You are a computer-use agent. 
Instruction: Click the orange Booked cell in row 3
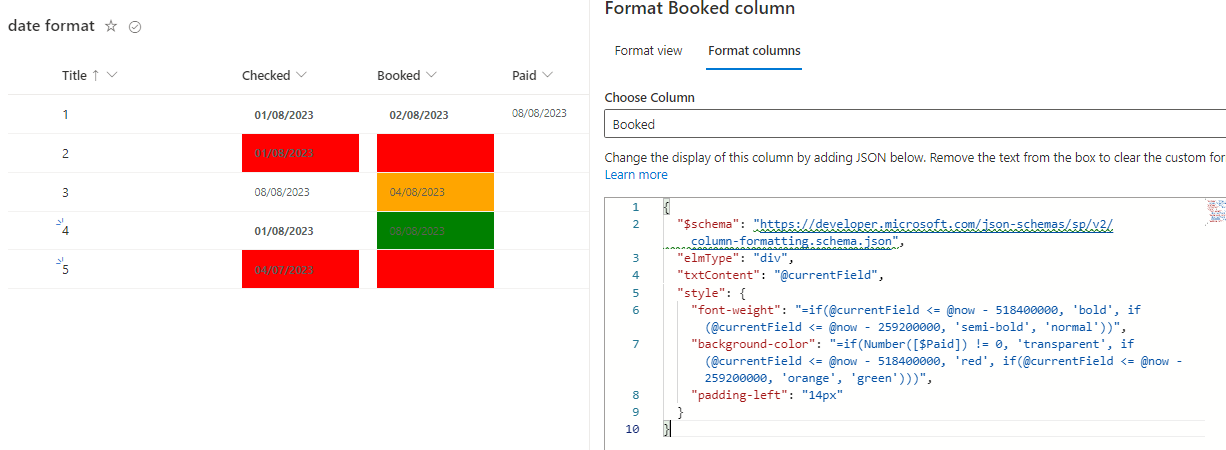point(435,192)
